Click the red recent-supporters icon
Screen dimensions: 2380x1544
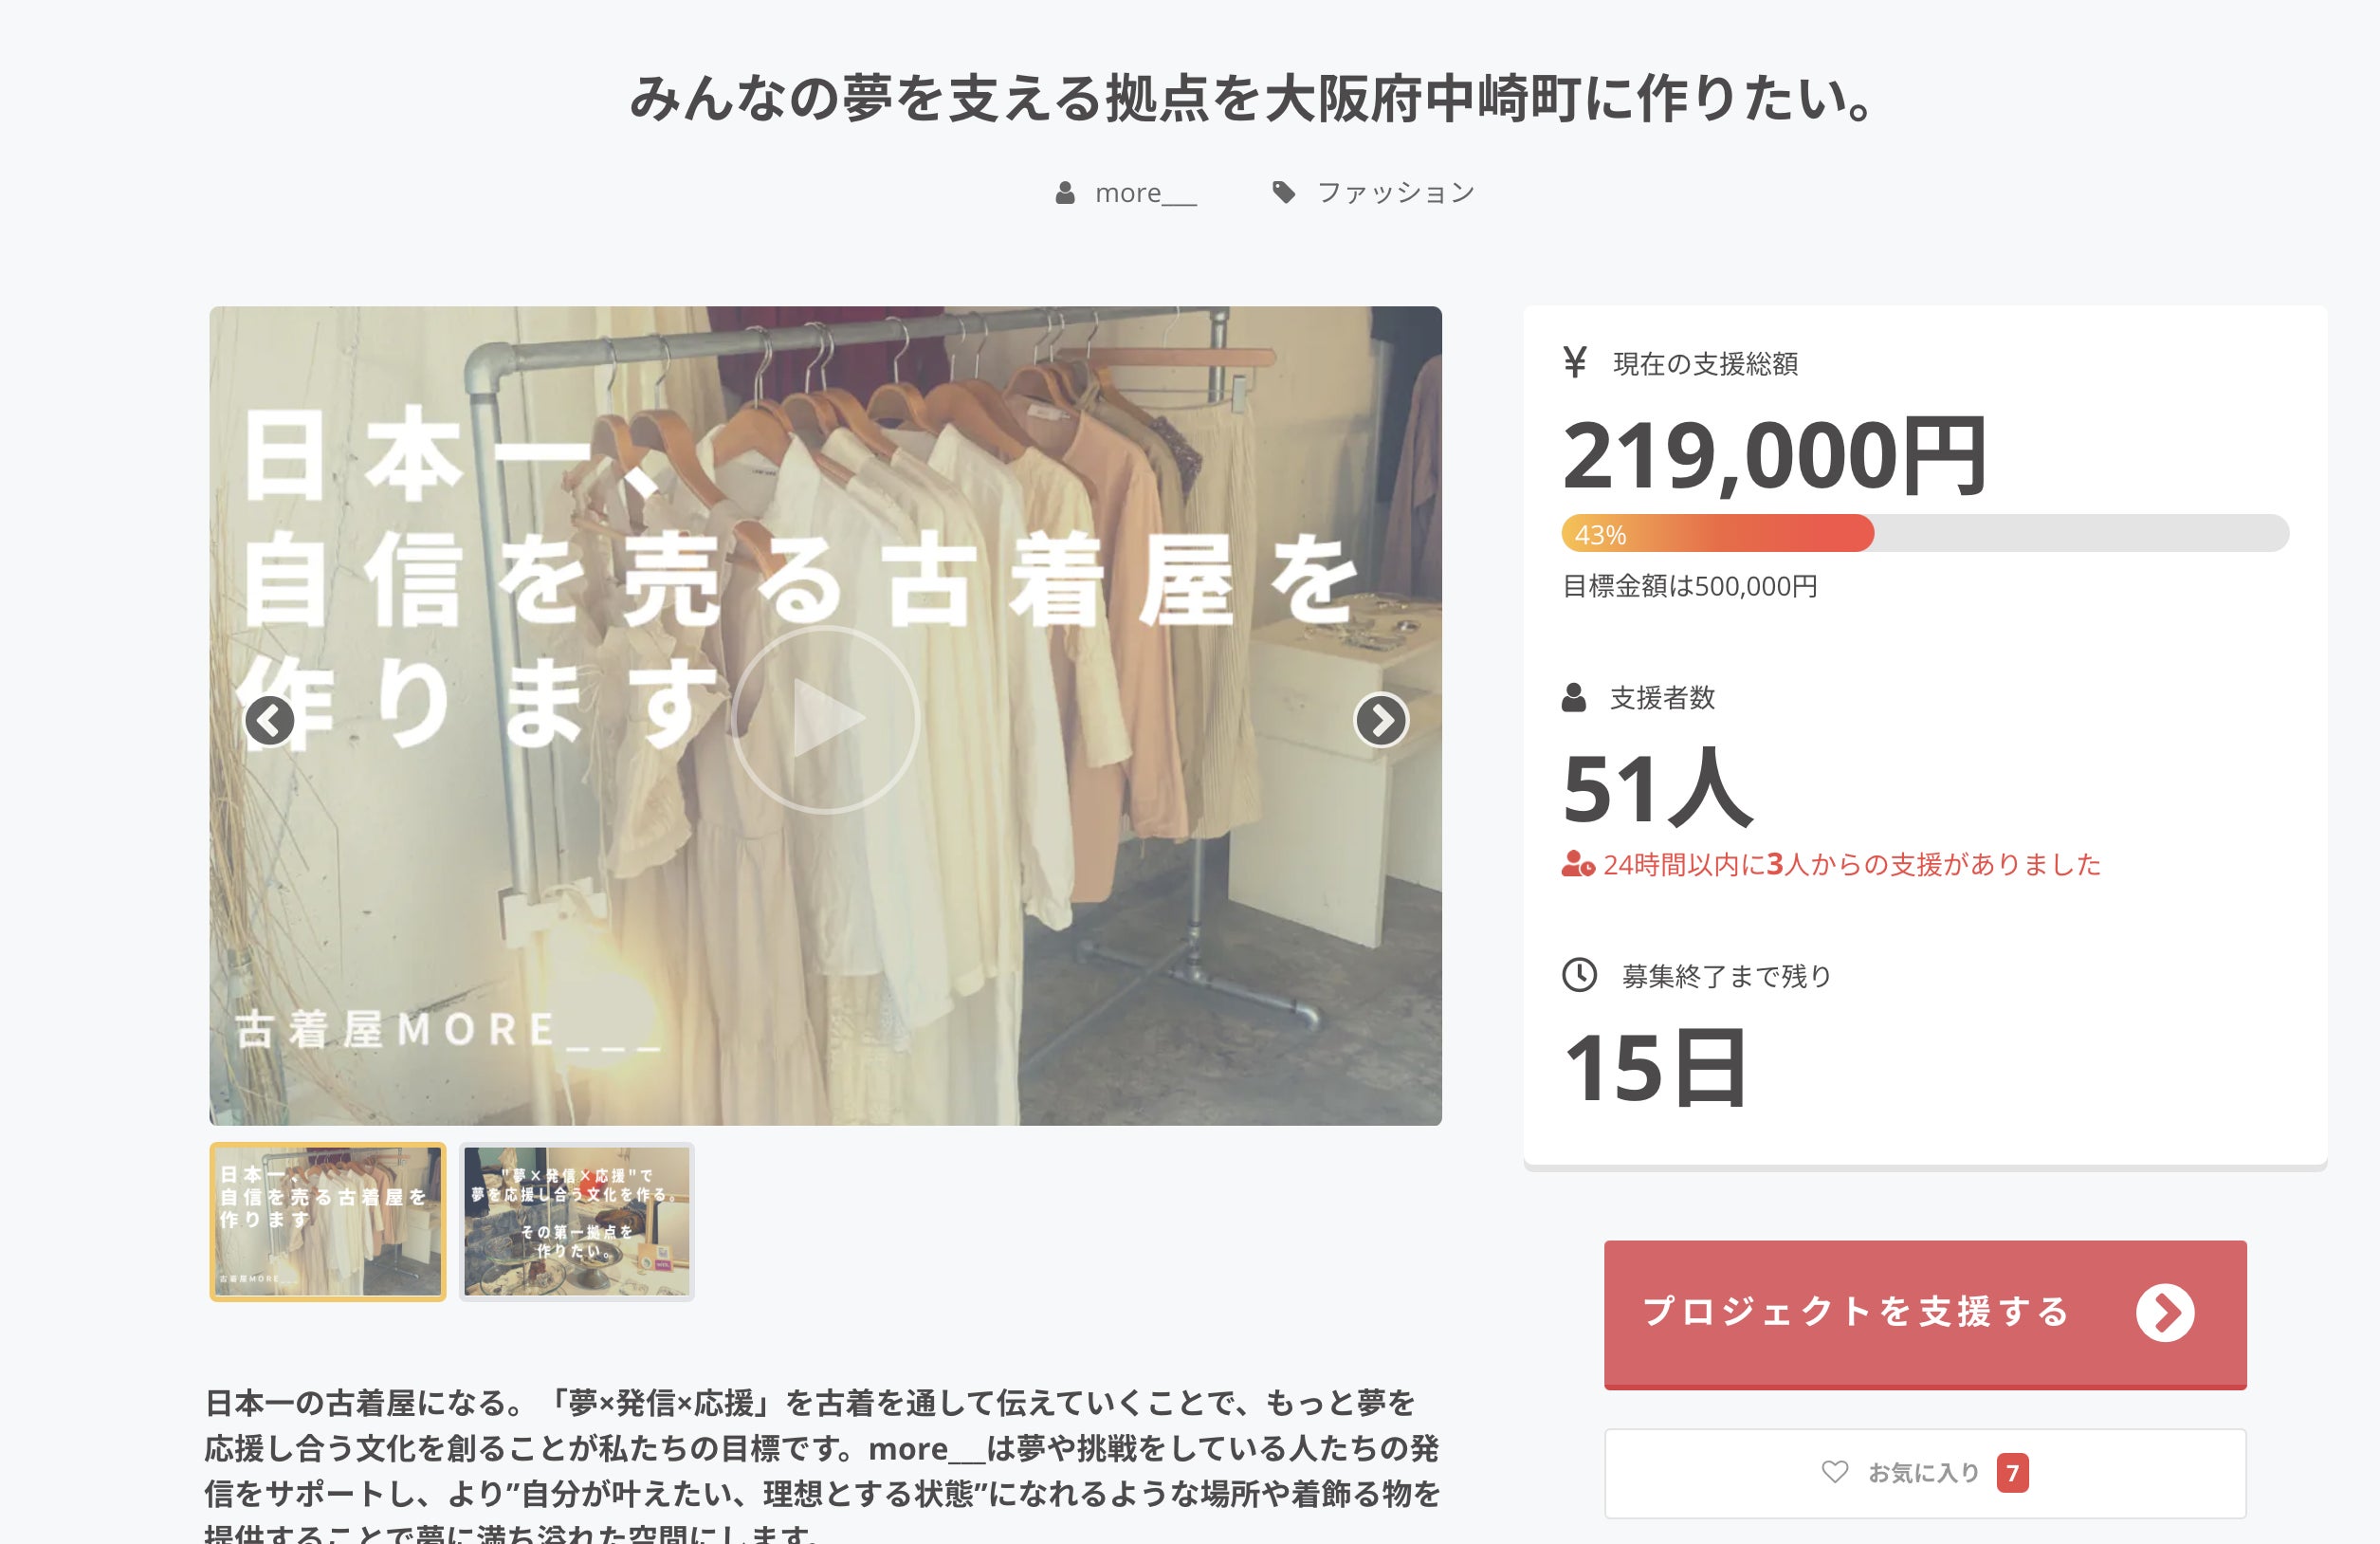pyautogui.click(x=1578, y=864)
